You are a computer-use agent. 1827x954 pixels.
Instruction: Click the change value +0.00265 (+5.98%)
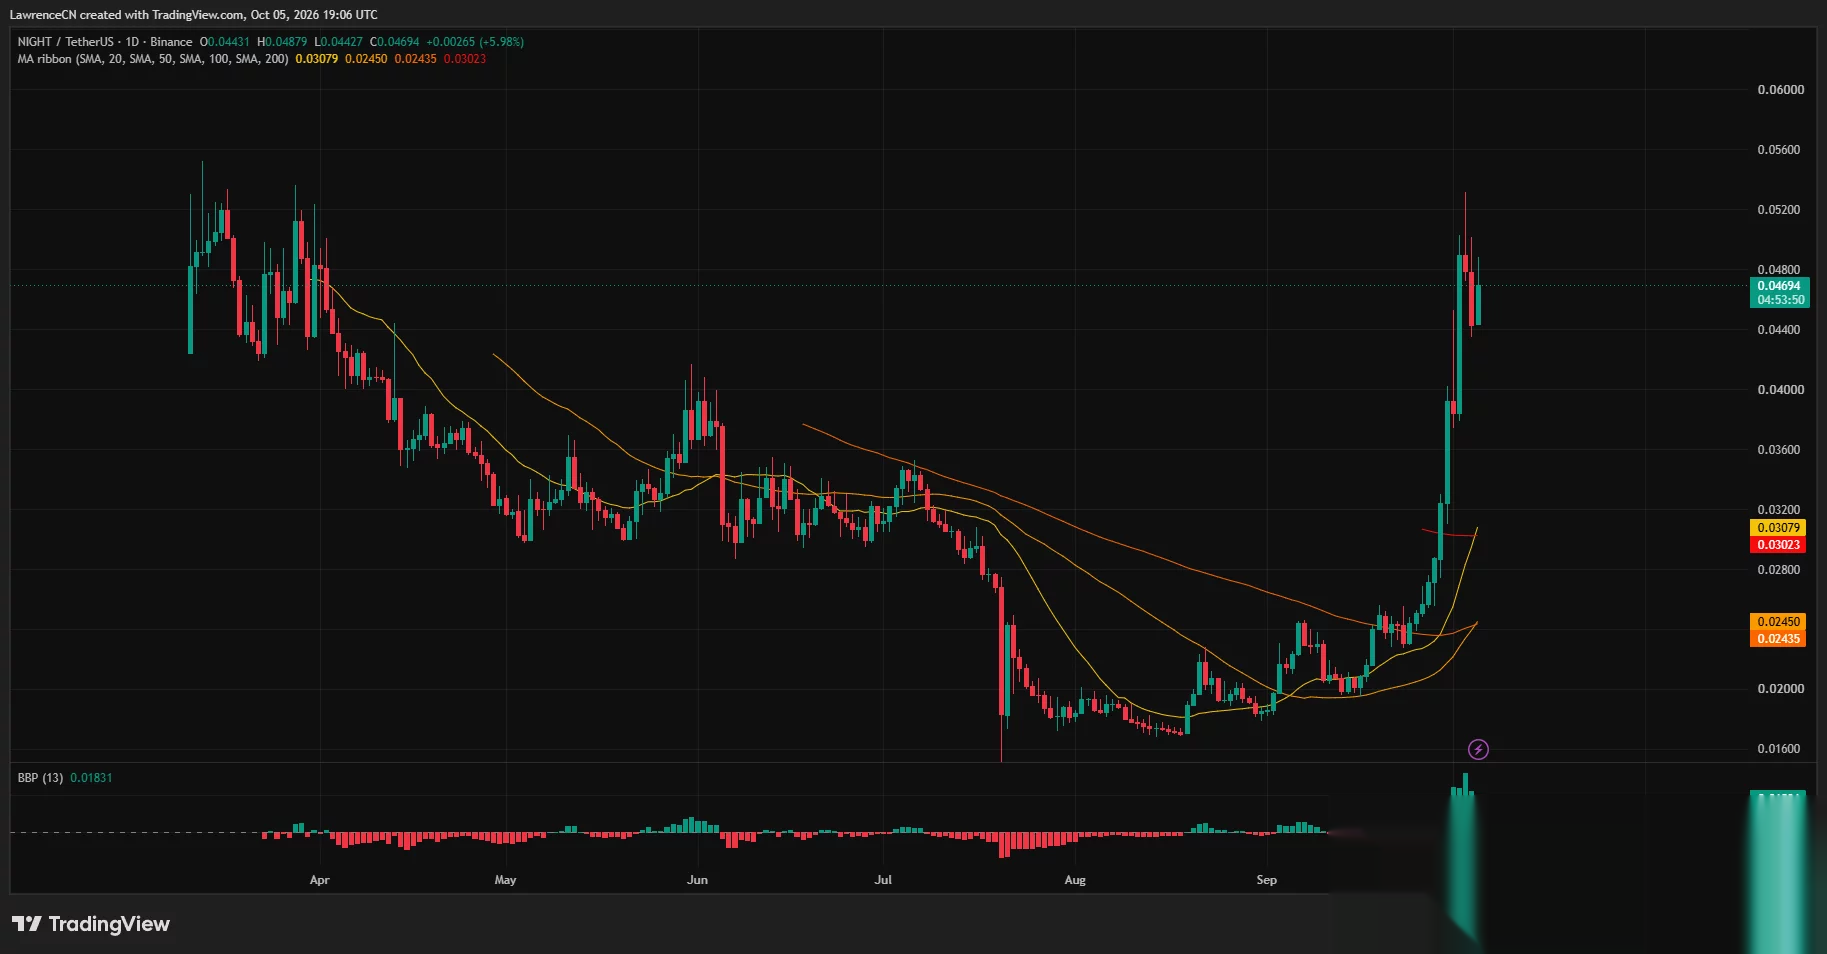click(x=475, y=42)
